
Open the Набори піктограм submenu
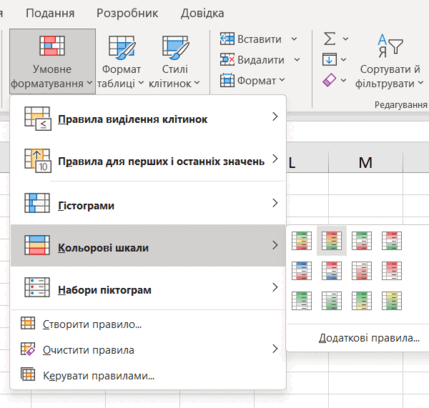point(148,287)
